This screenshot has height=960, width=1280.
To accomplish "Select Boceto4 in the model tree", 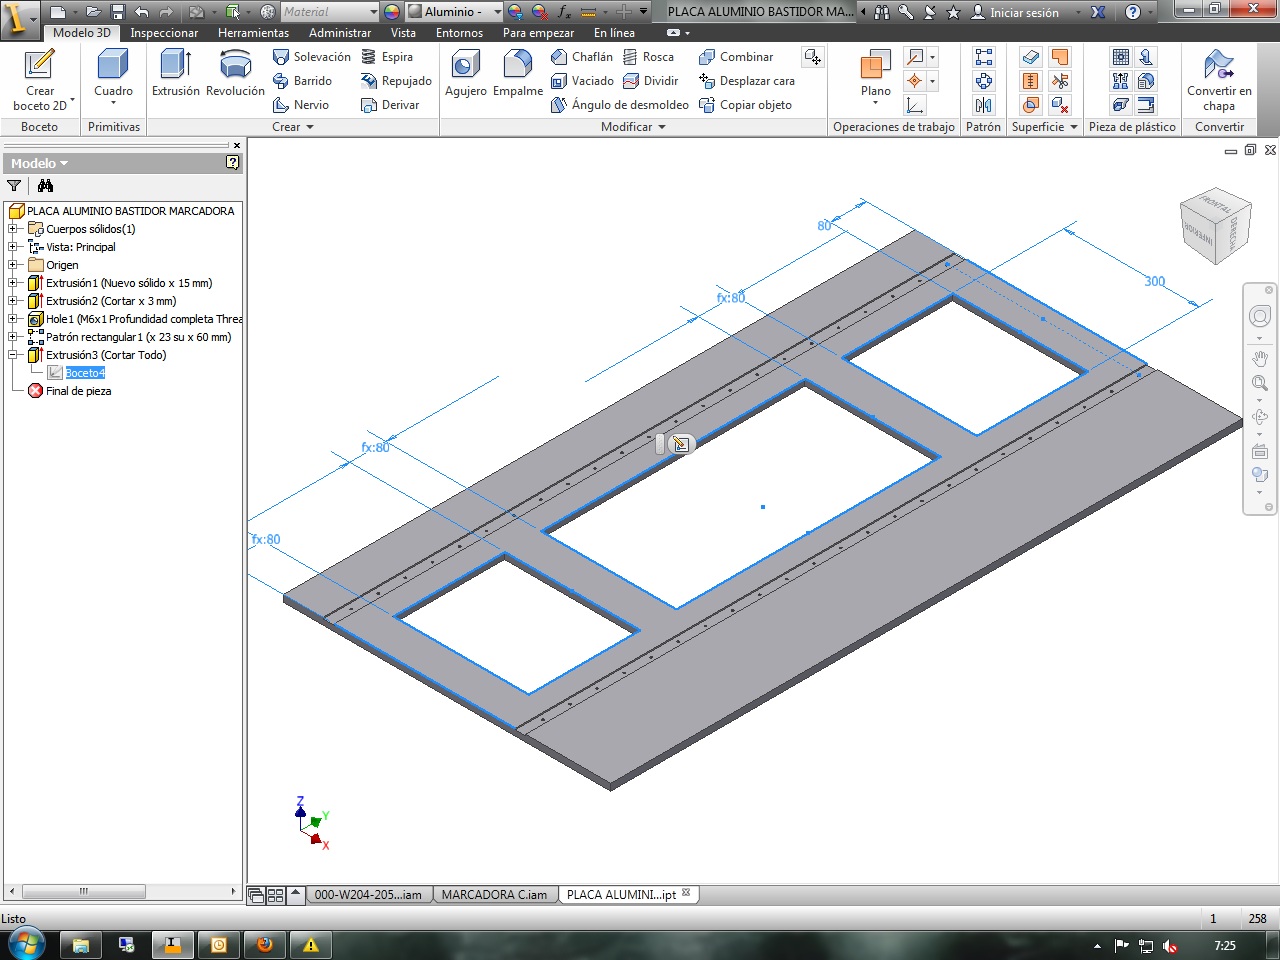I will pyautogui.click(x=85, y=373).
